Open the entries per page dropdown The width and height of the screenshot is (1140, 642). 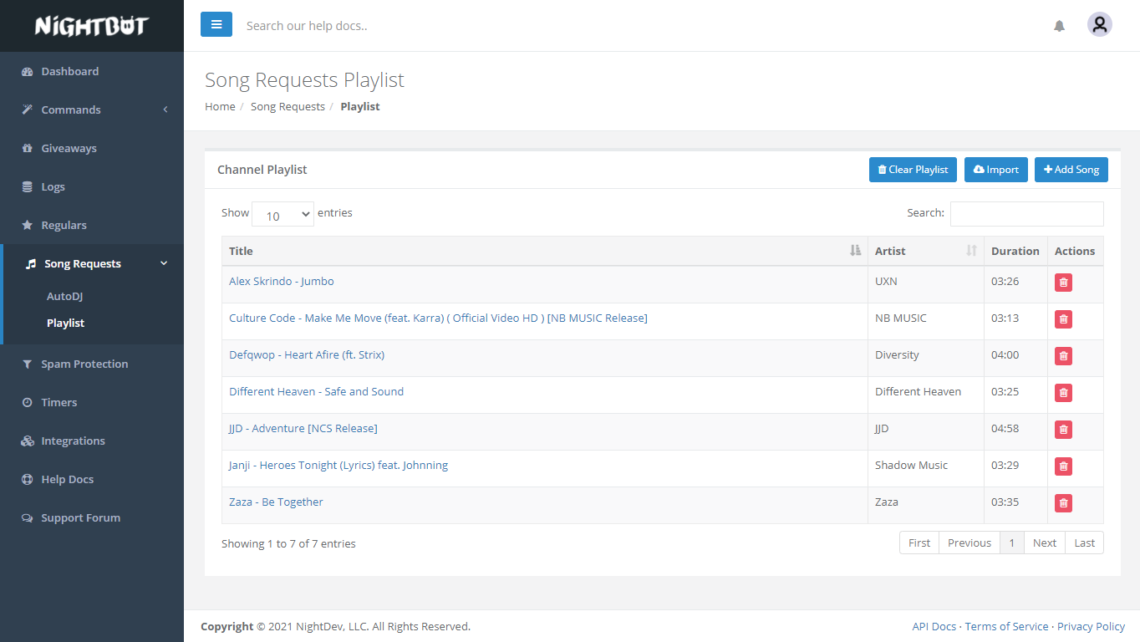[x=283, y=215]
